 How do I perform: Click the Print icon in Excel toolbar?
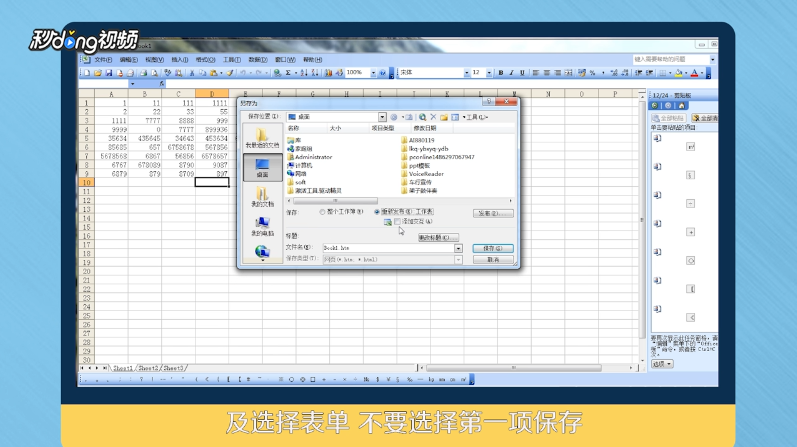coord(143,73)
